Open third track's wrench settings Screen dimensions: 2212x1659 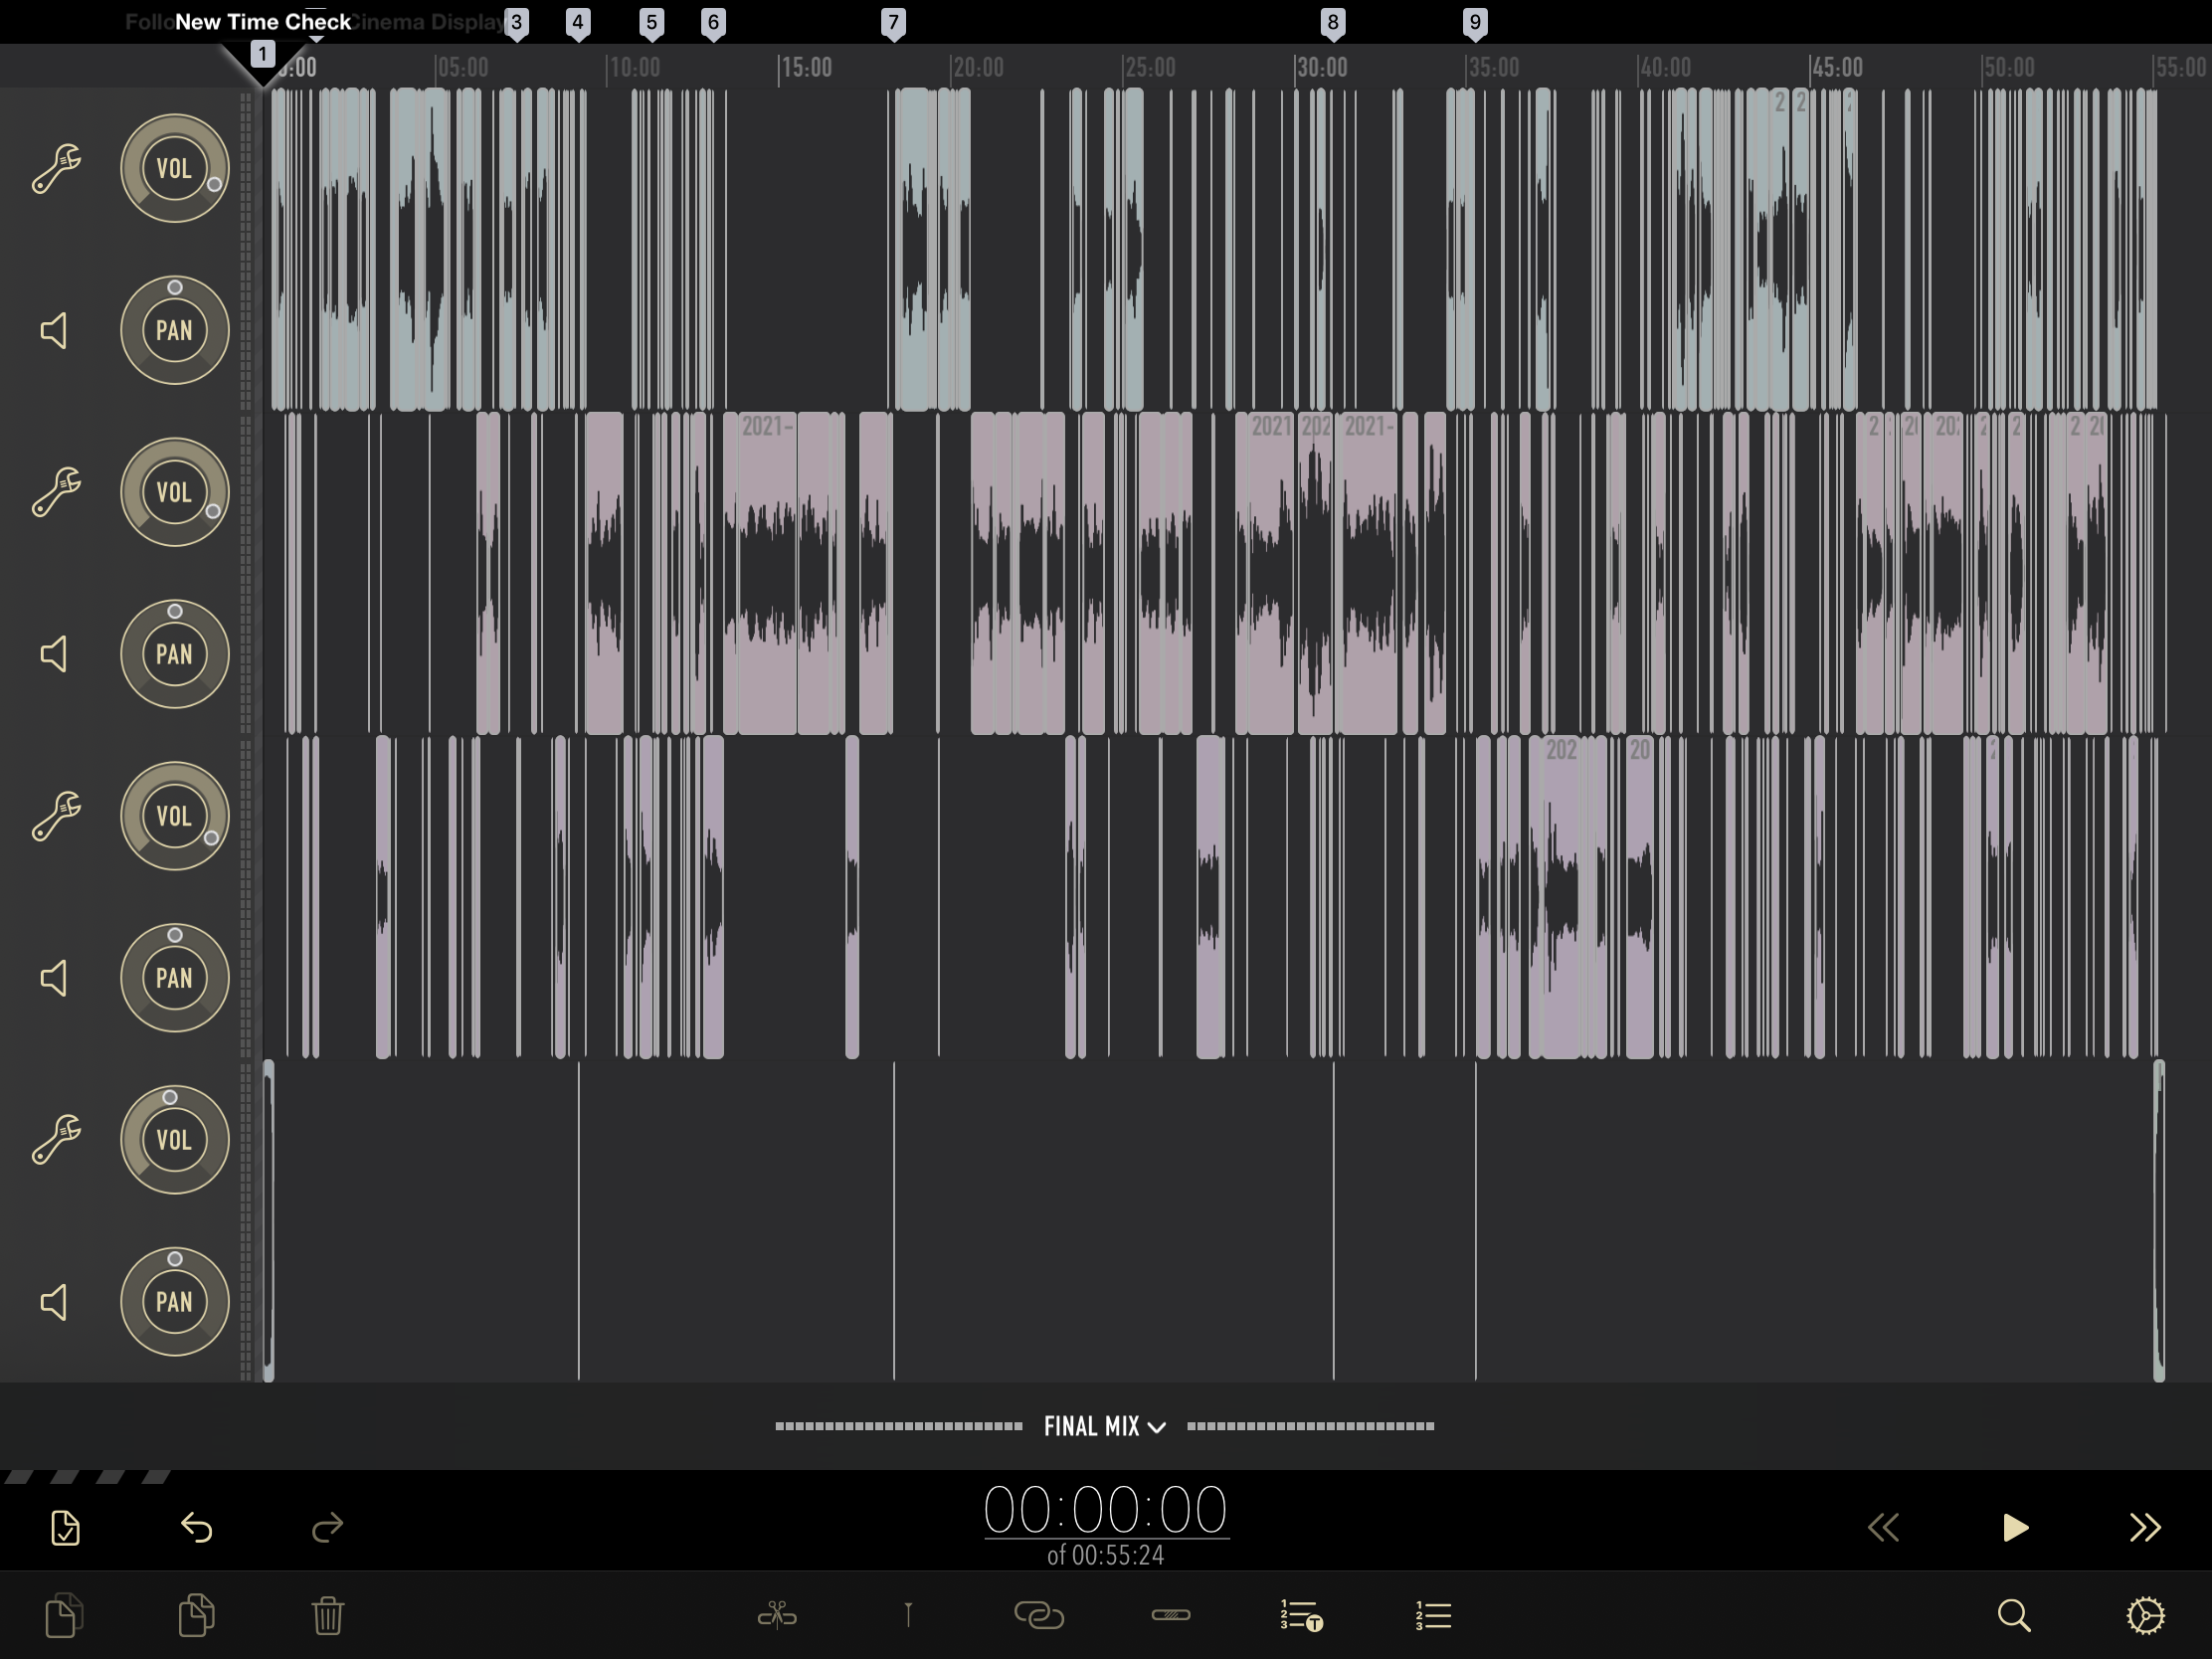(x=56, y=816)
